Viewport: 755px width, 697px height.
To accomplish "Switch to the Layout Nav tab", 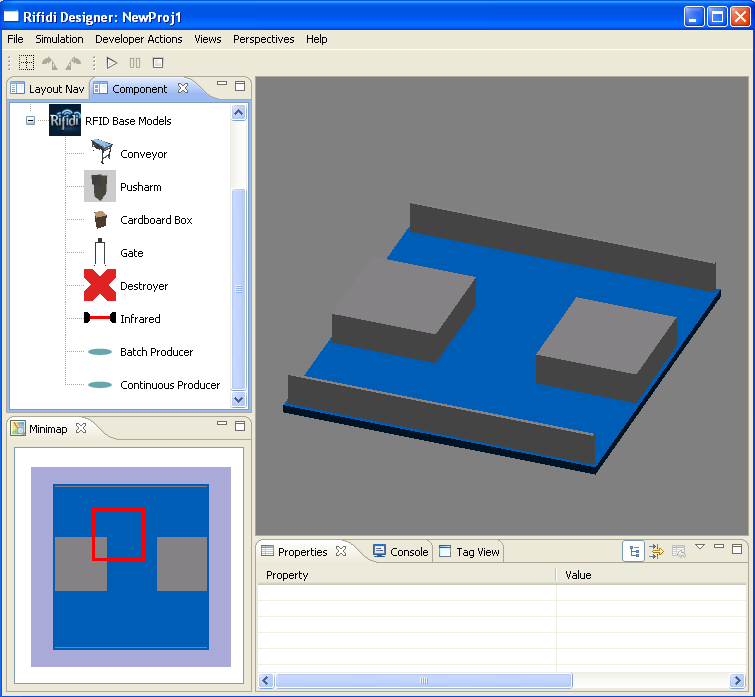I will point(48,89).
